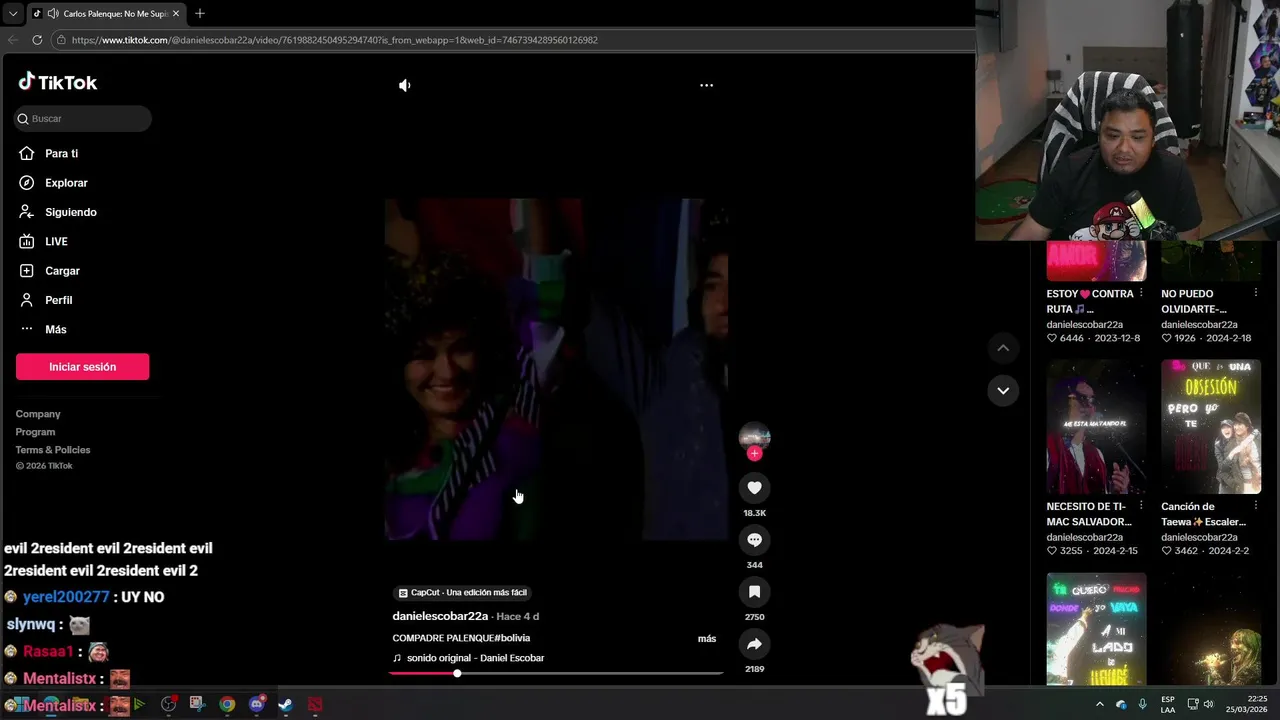1280x720 pixels.
Task: Open options for NECESITO DE TI card
Action: tap(1141, 506)
